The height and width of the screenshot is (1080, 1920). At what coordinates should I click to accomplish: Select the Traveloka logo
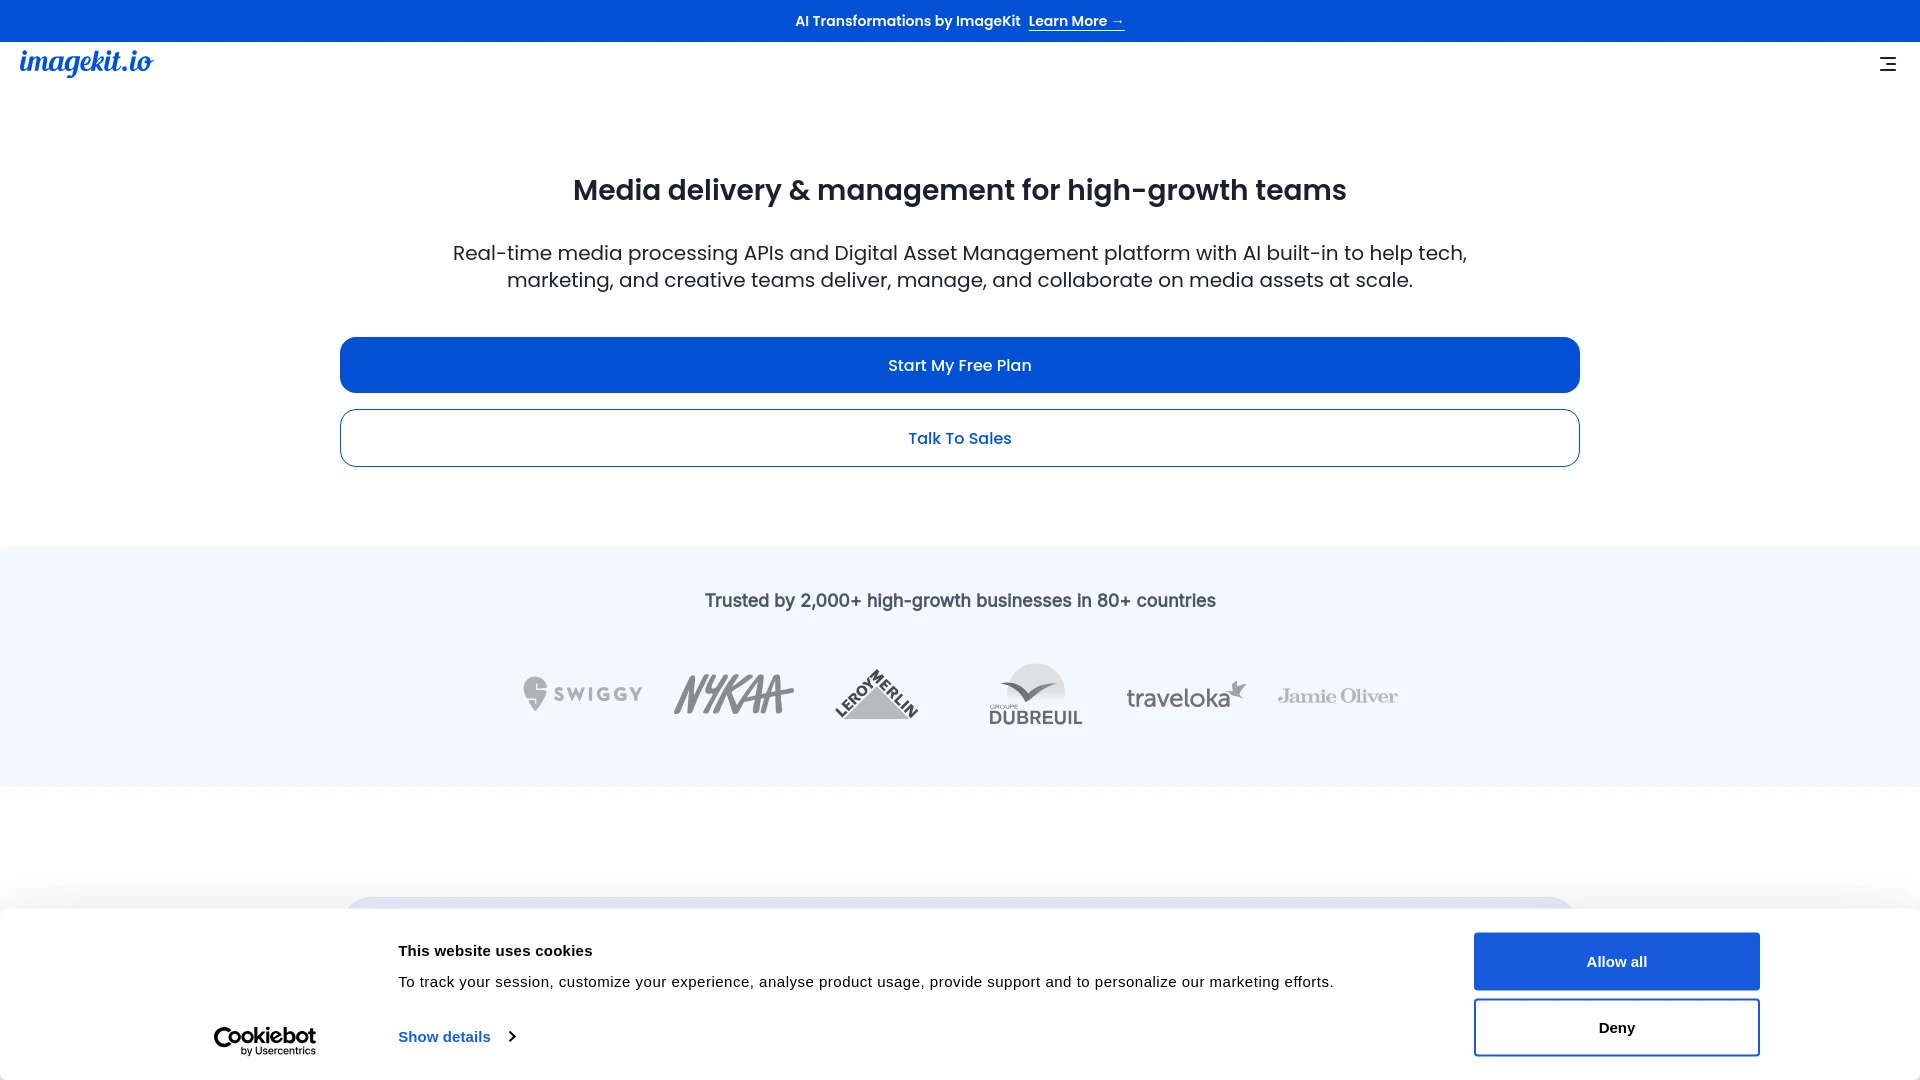(1185, 695)
